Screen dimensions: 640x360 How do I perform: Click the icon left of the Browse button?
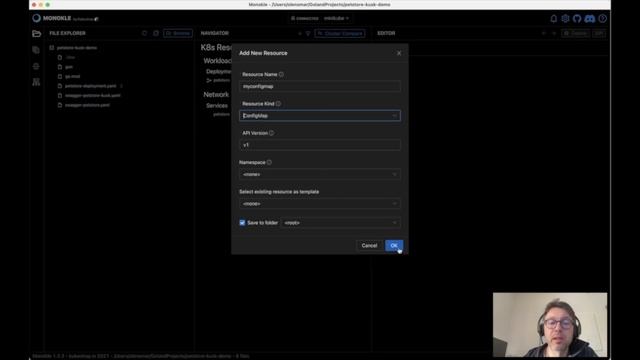[156, 33]
